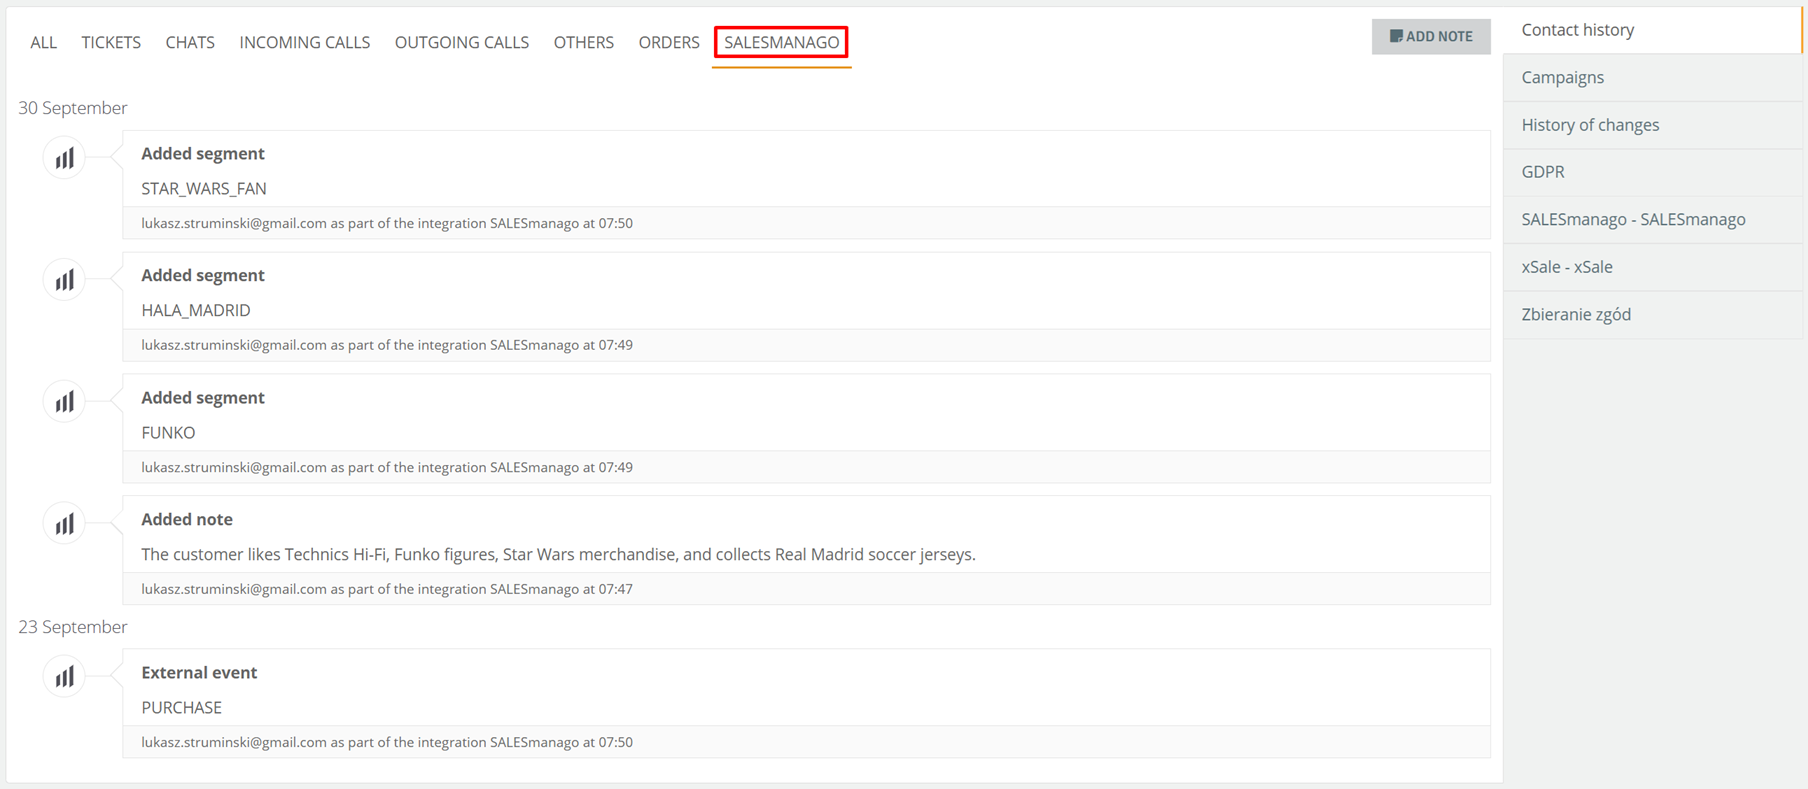The height and width of the screenshot is (789, 1808).
Task: Show History of changes section
Action: coord(1589,125)
